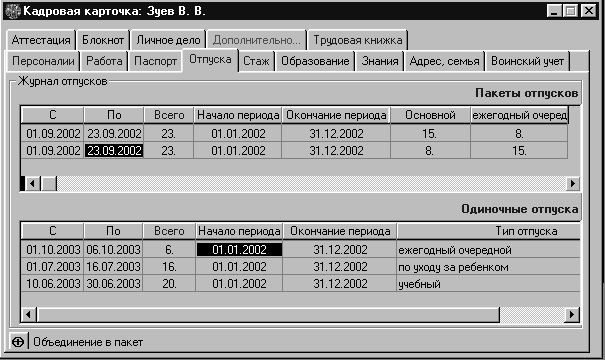The image size is (605, 360).
Task: Click Всего header in Одиночные отпуска table
Action: [169, 231]
